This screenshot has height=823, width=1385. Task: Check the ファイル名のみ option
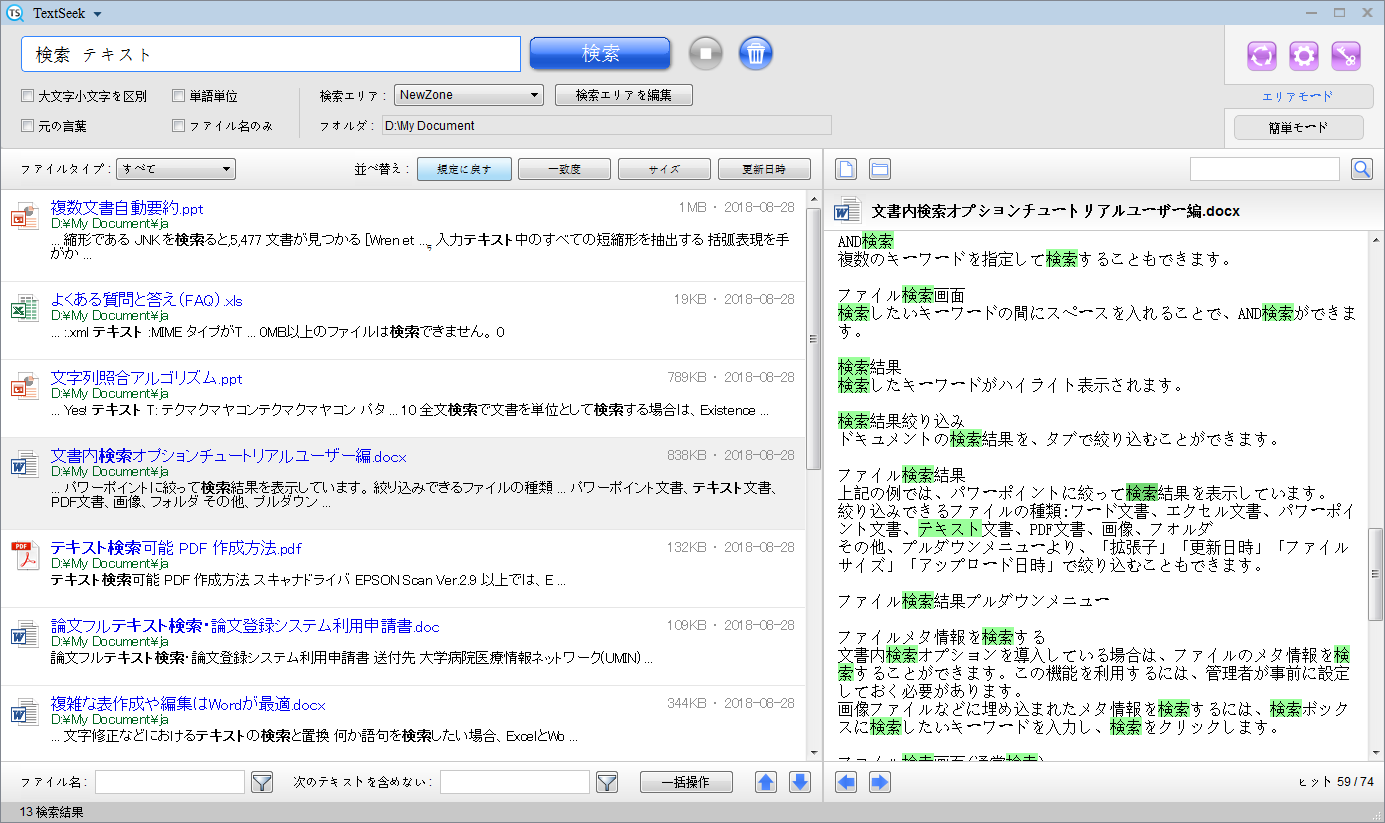coord(178,126)
